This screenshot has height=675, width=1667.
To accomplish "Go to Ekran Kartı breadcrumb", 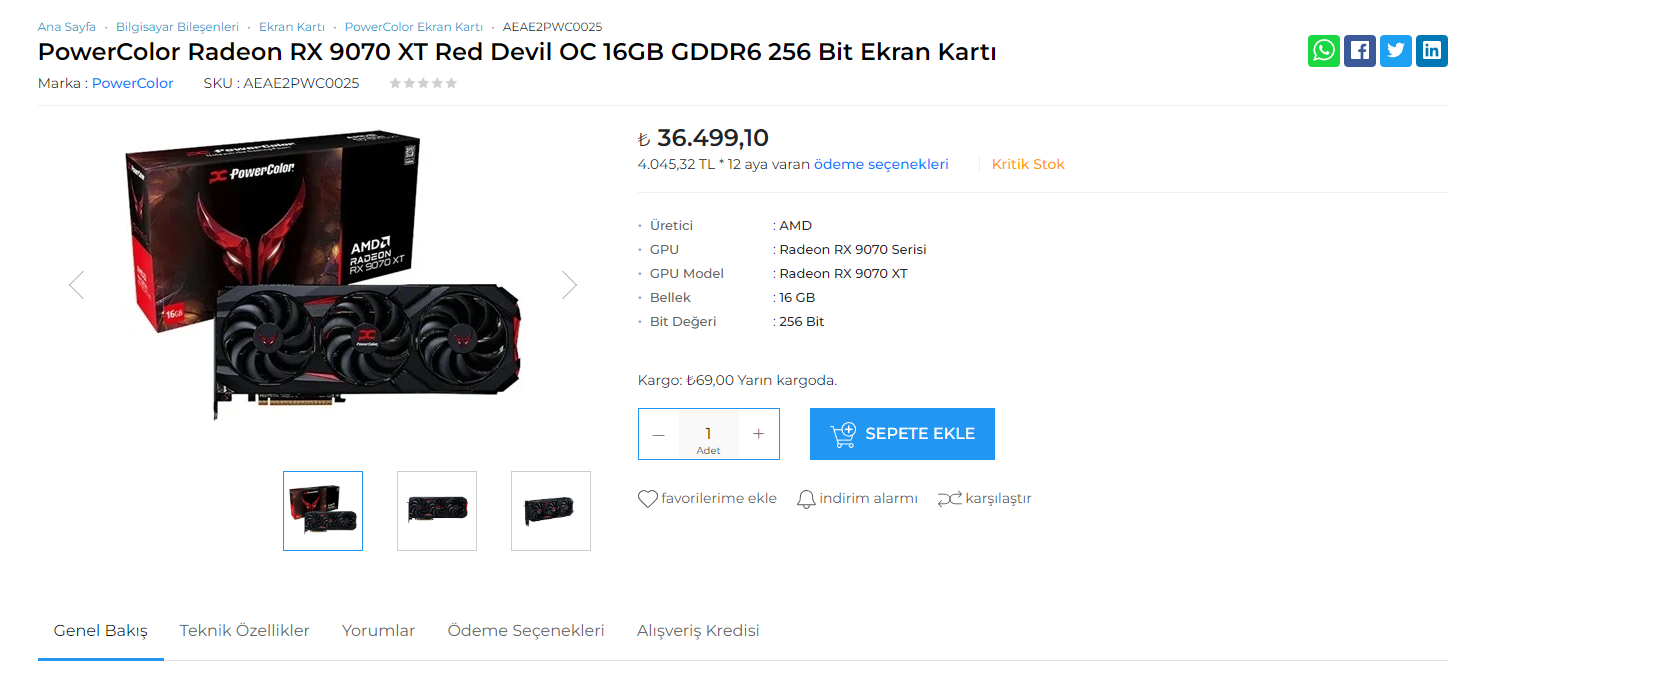I will [292, 27].
